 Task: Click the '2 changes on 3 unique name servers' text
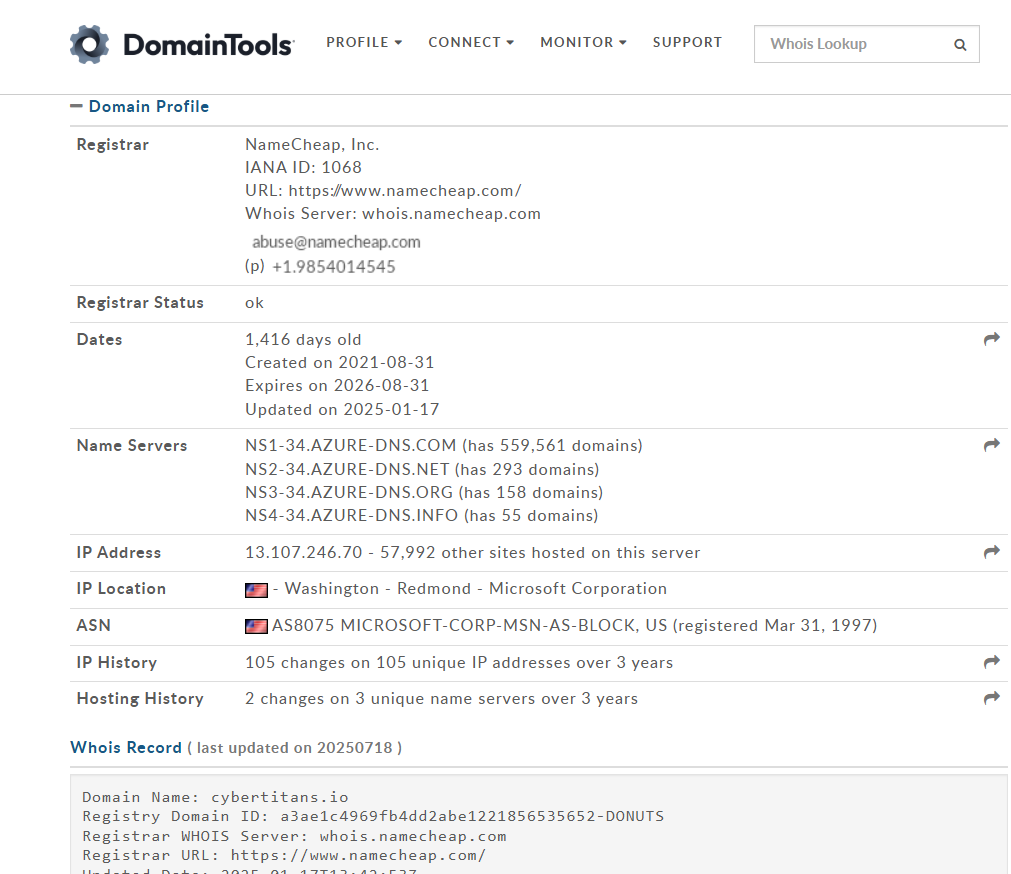388,699
